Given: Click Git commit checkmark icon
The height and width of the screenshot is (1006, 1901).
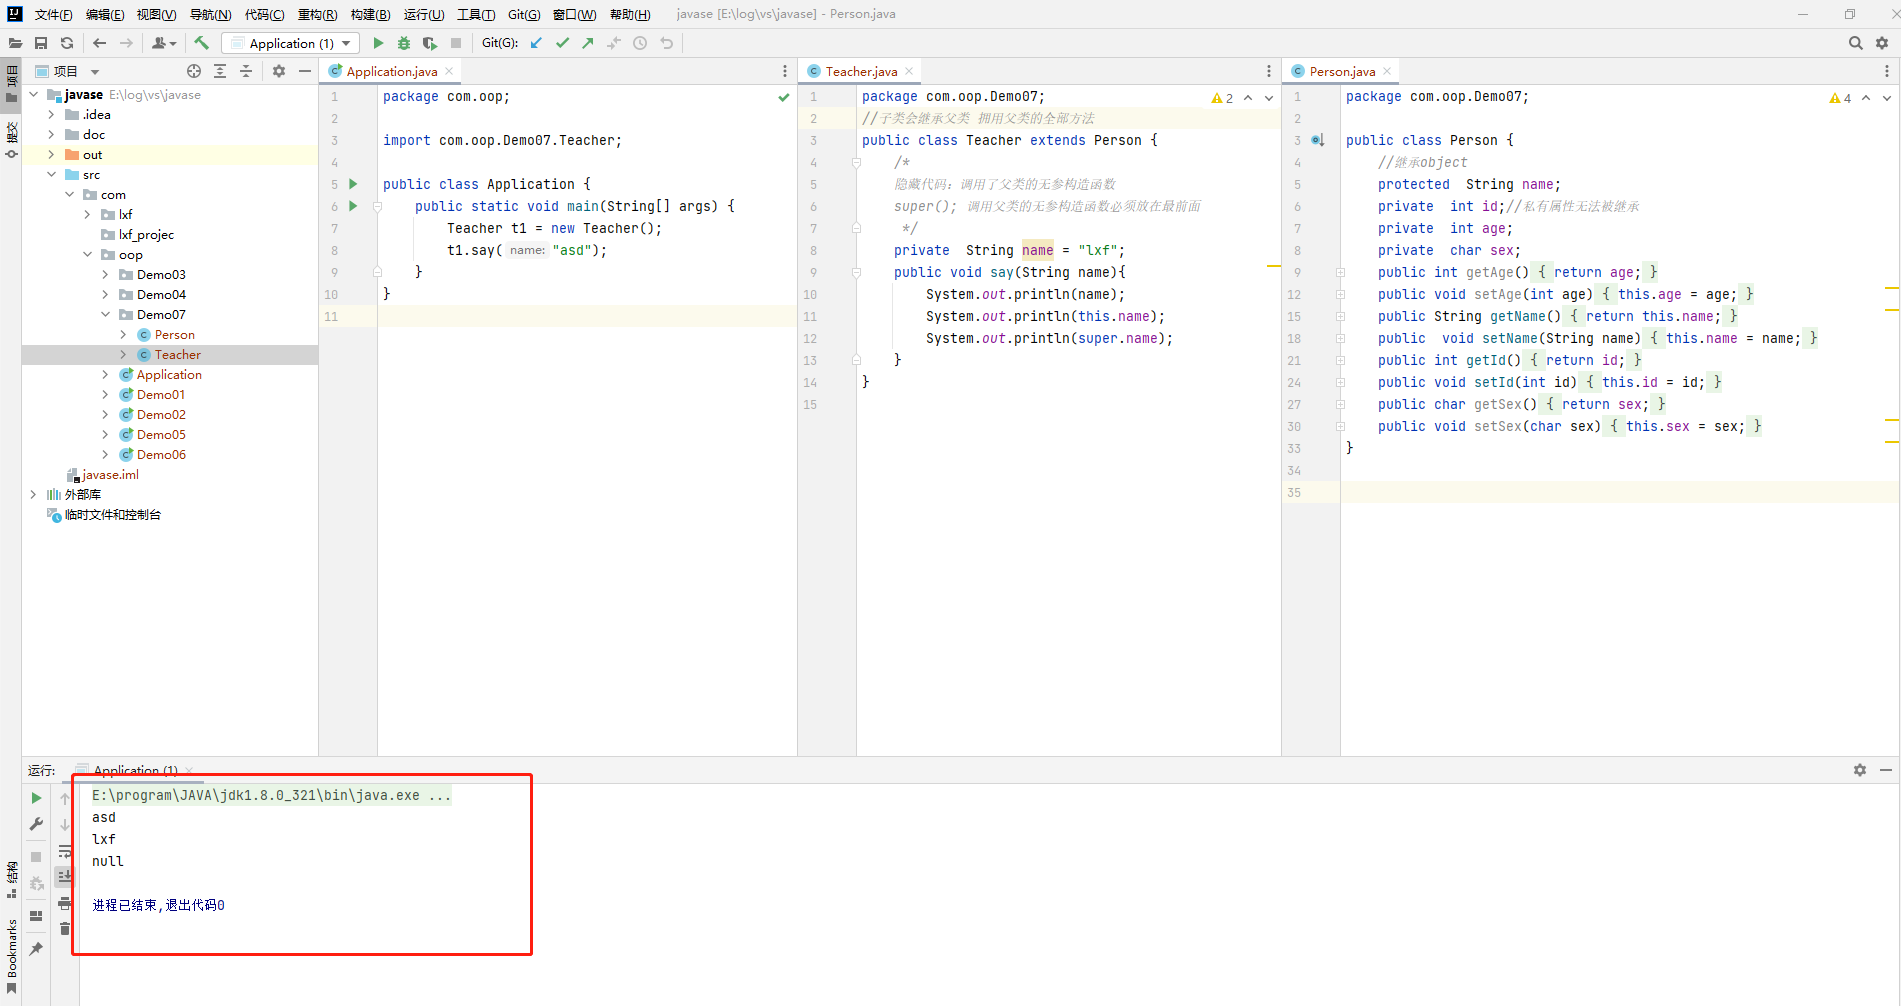Looking at the screenshot, I should click(562, 43).
